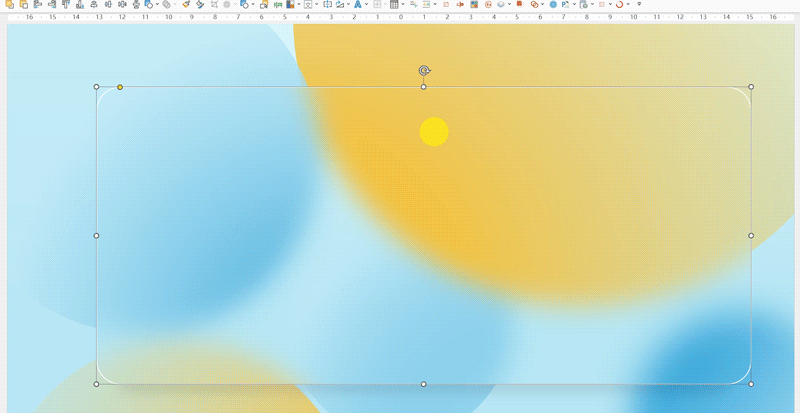Select the Format Painter brush icon

click(x=186, y=4)
